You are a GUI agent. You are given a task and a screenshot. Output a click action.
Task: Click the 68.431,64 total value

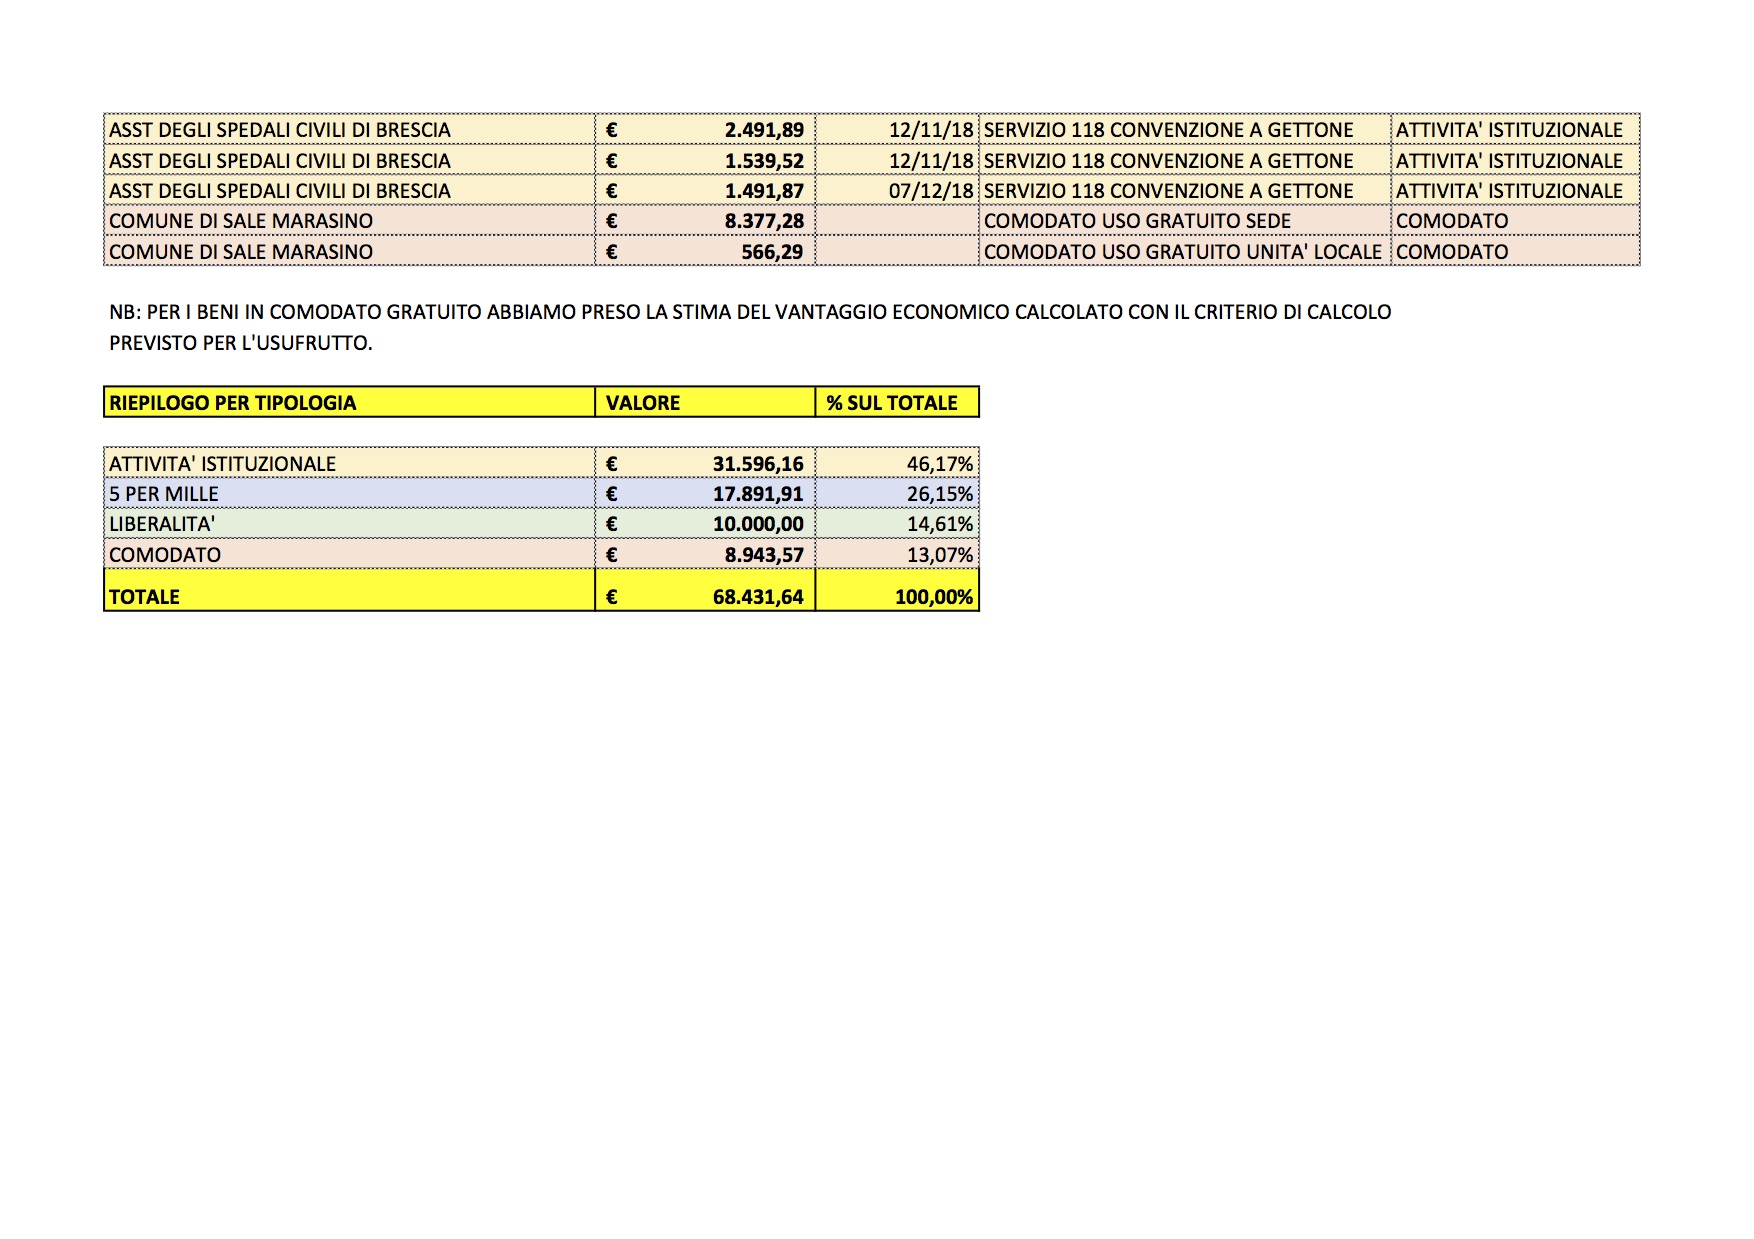757,597
